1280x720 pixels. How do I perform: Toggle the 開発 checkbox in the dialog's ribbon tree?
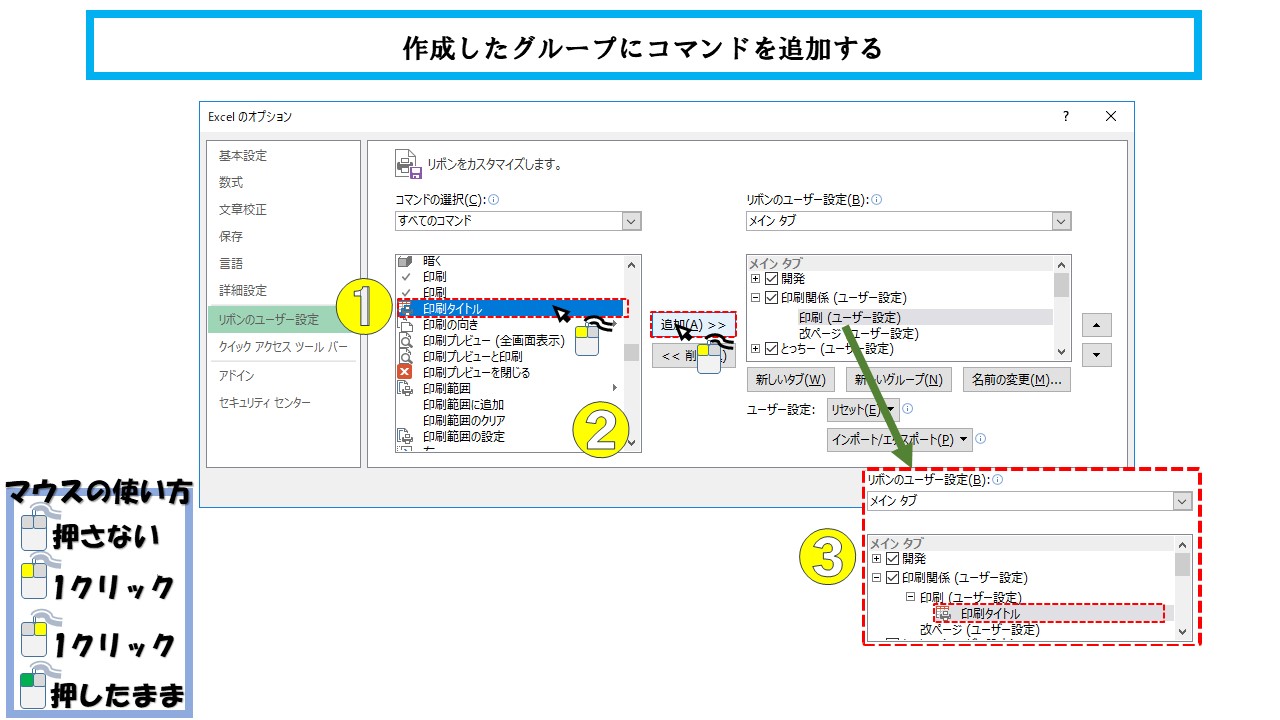click(772, 279)
